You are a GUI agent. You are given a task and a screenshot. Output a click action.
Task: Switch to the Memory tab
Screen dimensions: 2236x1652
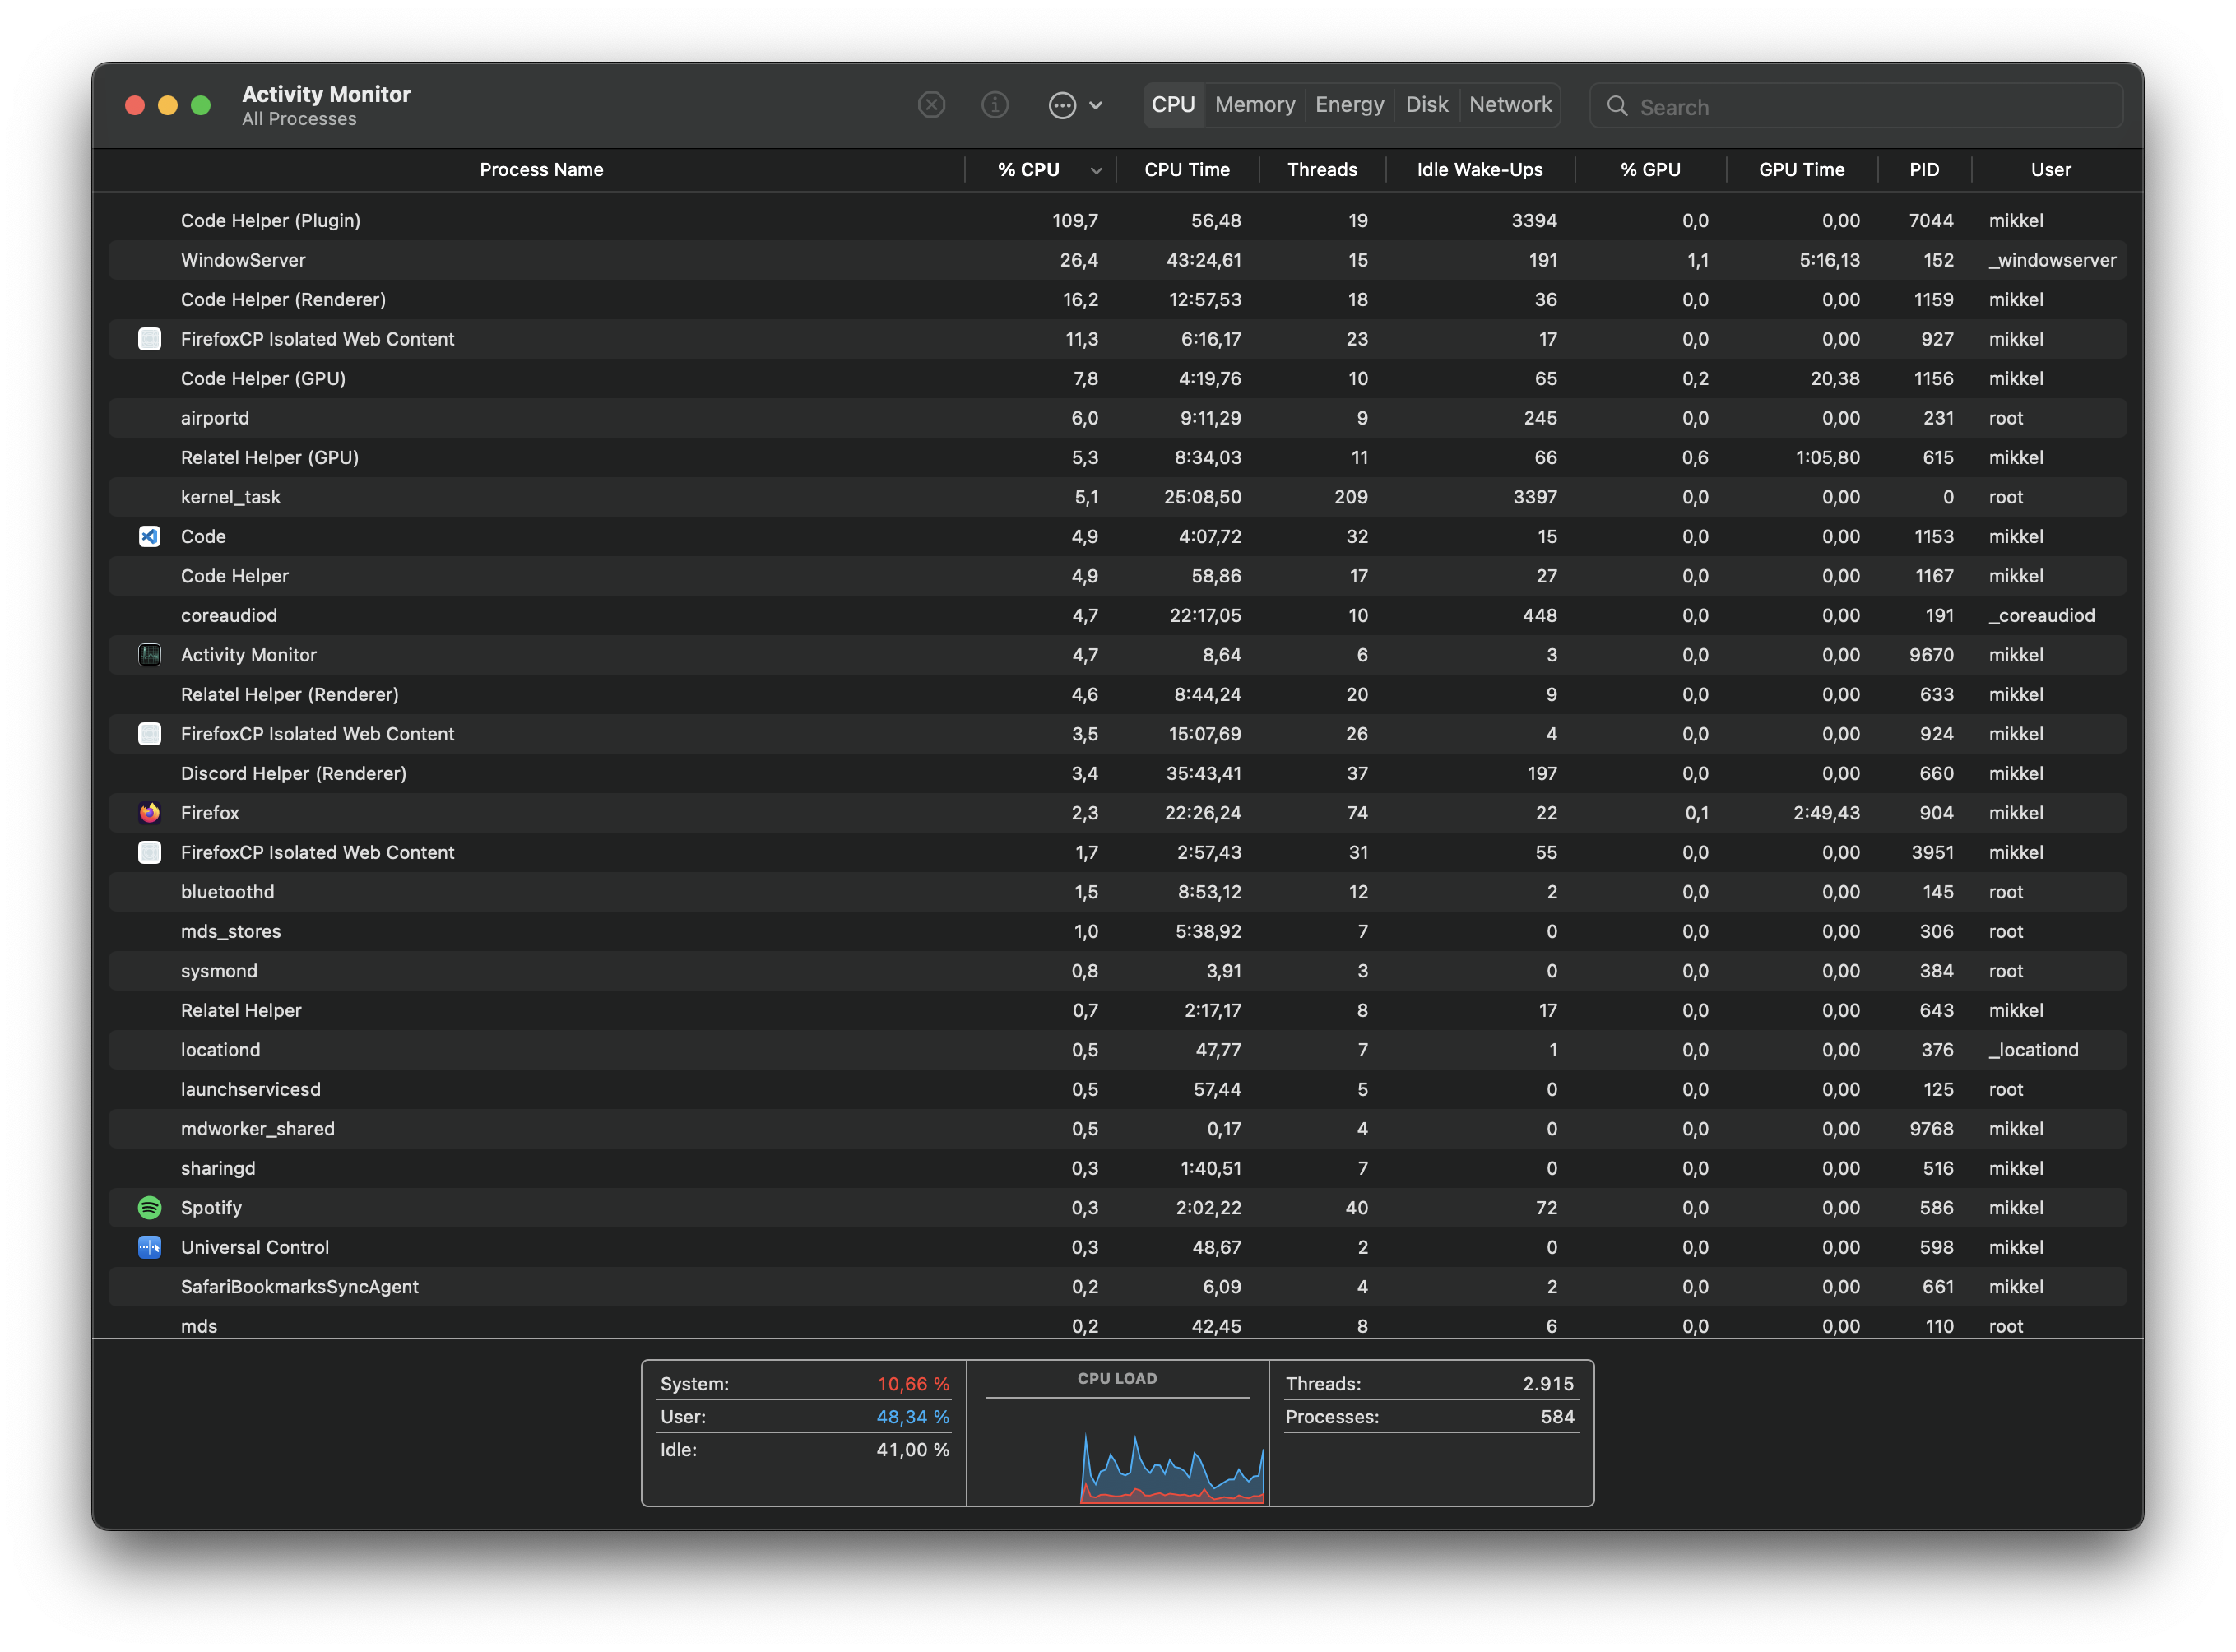point(1254,105)
